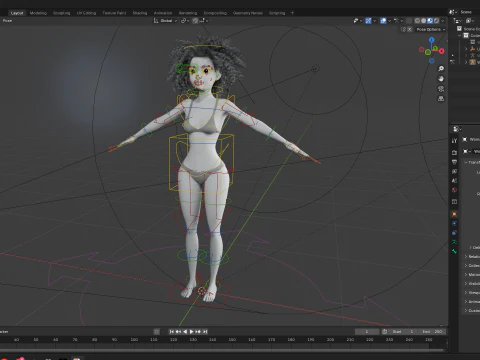This screenshot has height=360, width=480.
Task: Open the Physics properties tab icon
Action: [x=454, y=223]
